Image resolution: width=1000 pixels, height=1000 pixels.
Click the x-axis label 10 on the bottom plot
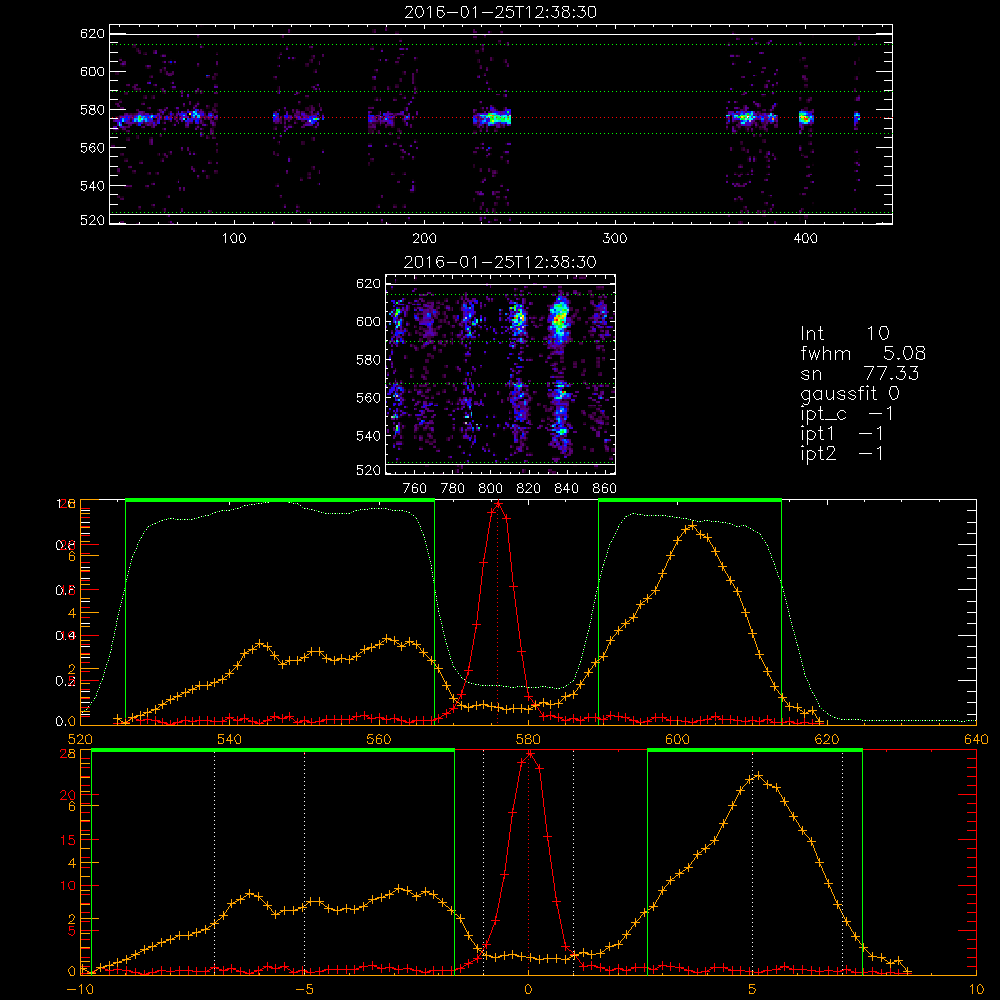976,989
